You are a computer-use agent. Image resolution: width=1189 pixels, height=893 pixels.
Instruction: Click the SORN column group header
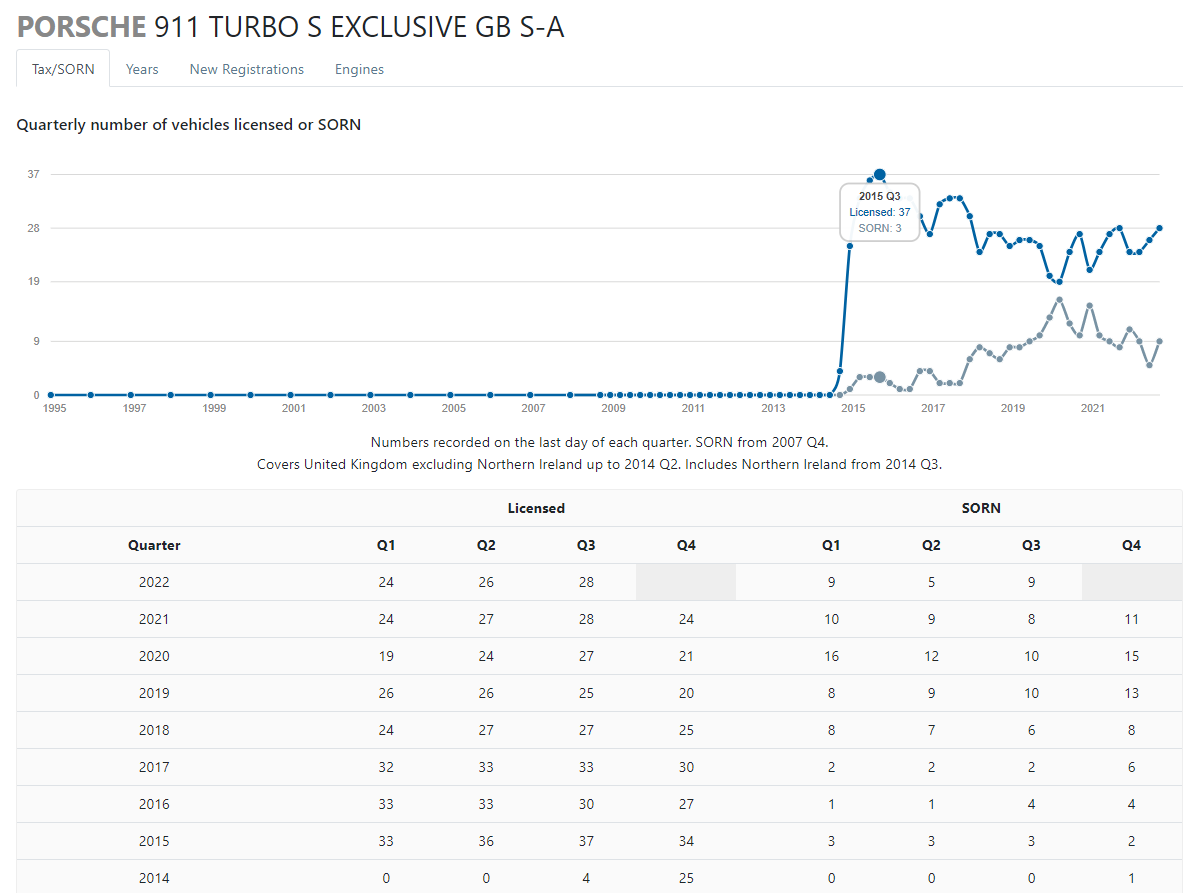click(981, 508)
